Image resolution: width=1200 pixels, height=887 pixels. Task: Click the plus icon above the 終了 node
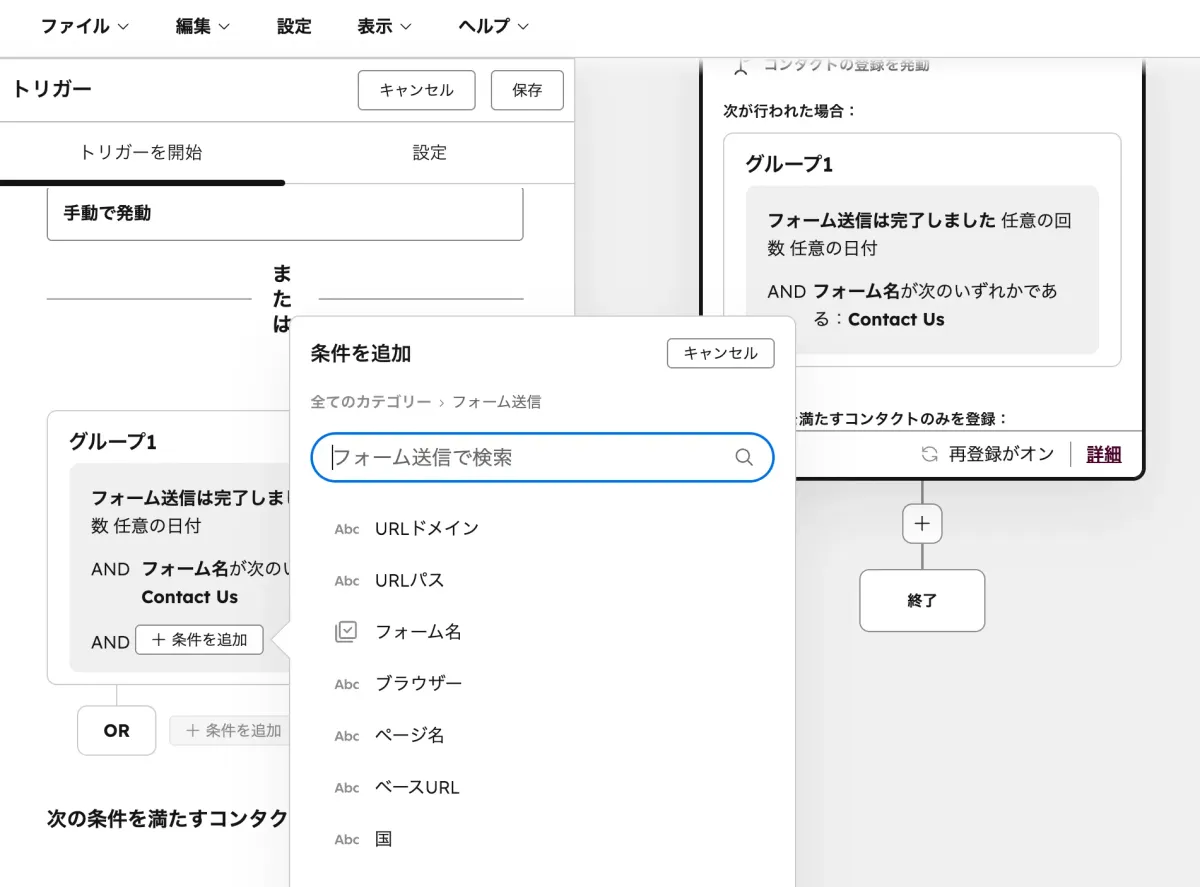921,523
